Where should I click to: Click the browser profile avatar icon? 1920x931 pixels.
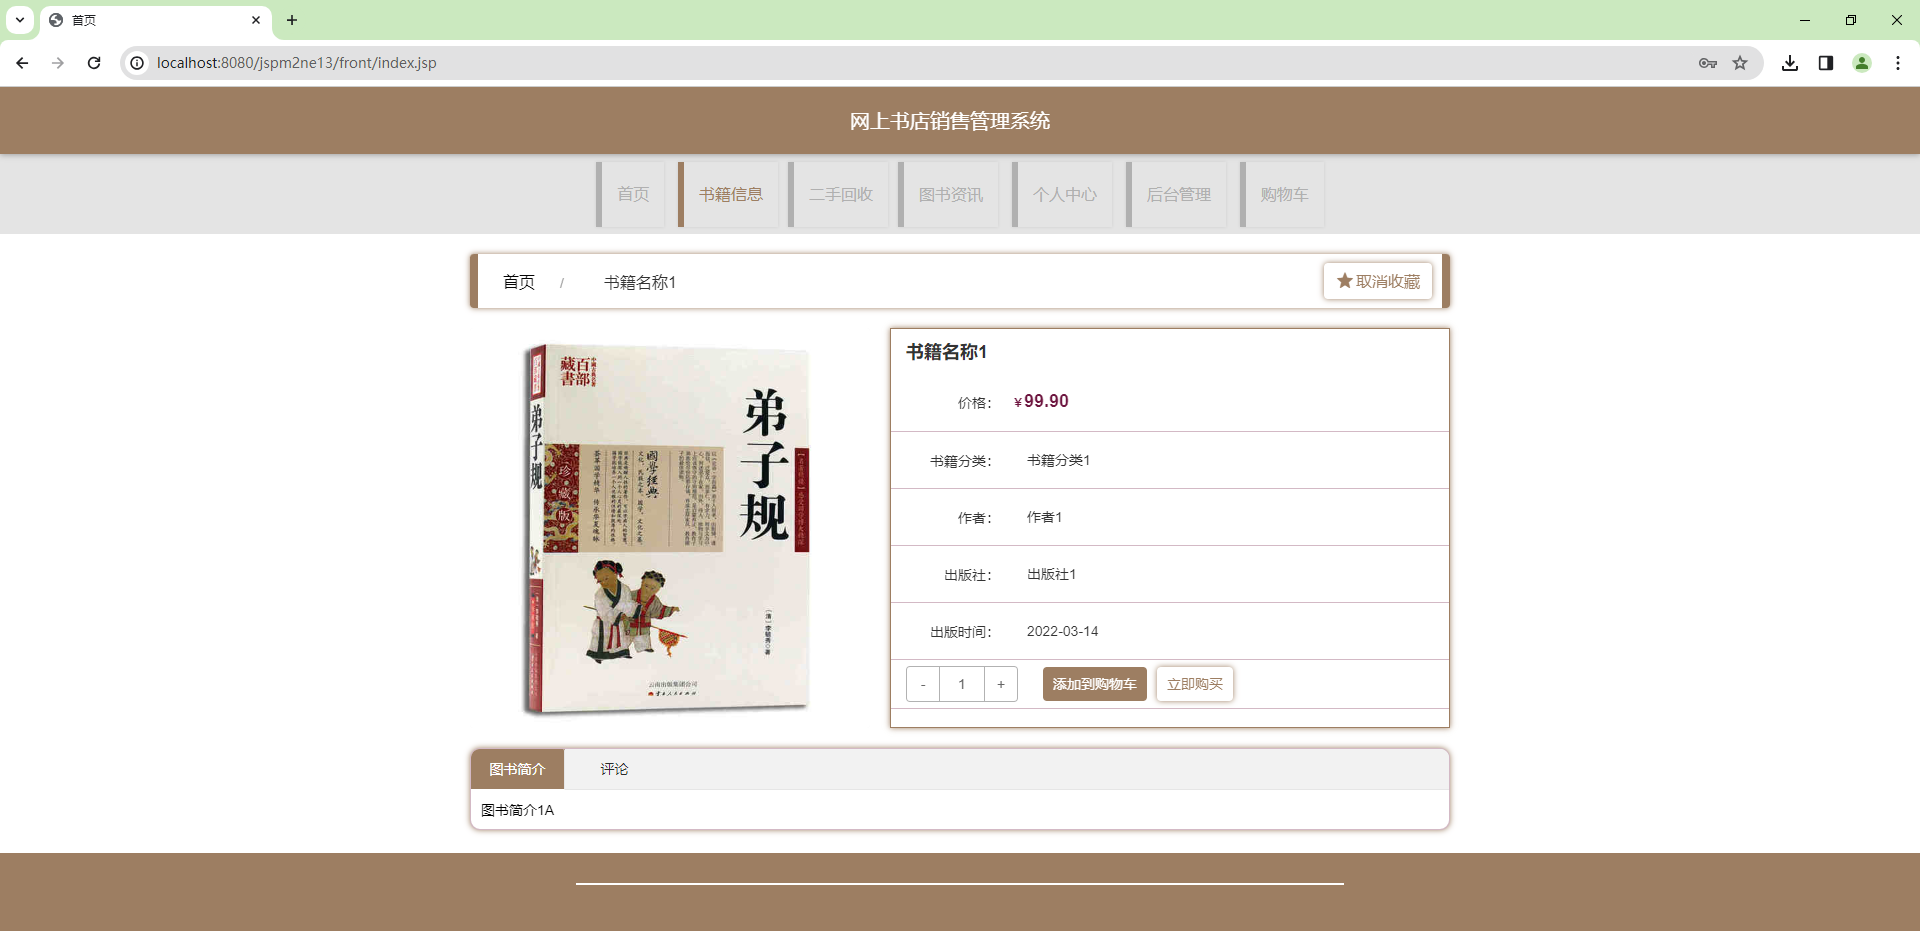click(1861, 62)
